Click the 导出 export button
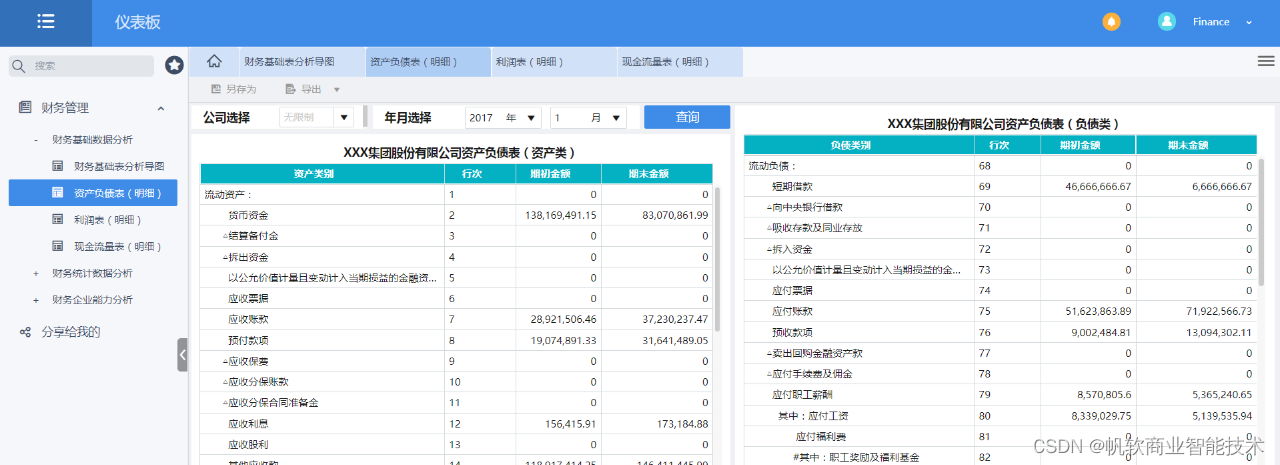The height and width of the screenshot is (465, 1280). point(304,90)
